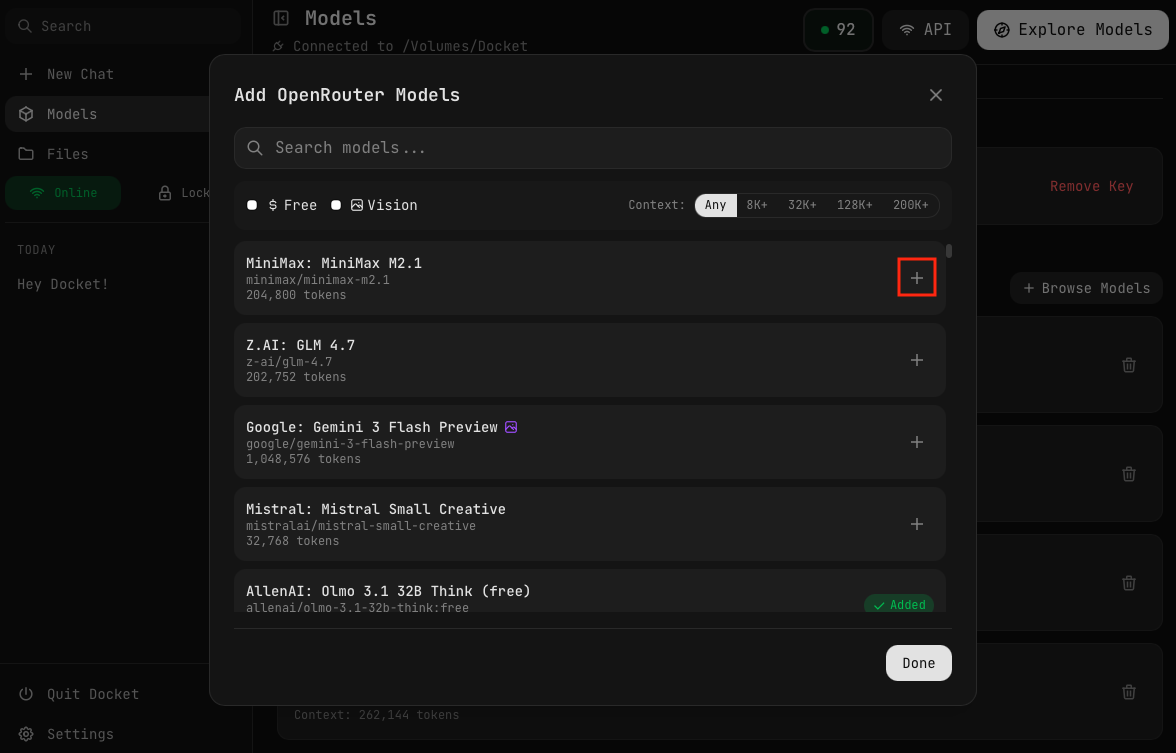Add the MiniMax M2.1 model
Image resolution: width=1176 pixels, height=753 pixels.
[916, 277]
